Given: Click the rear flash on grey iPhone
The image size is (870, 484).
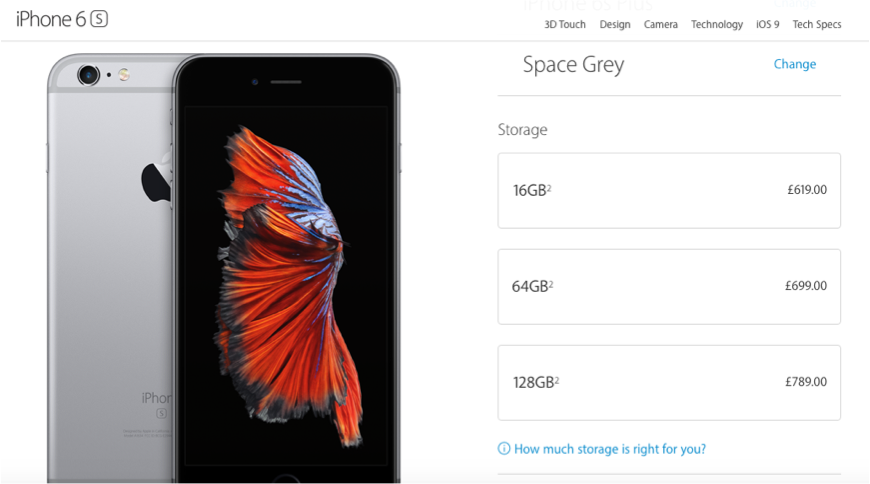Looking at the screenshot, I should (124, 74).
